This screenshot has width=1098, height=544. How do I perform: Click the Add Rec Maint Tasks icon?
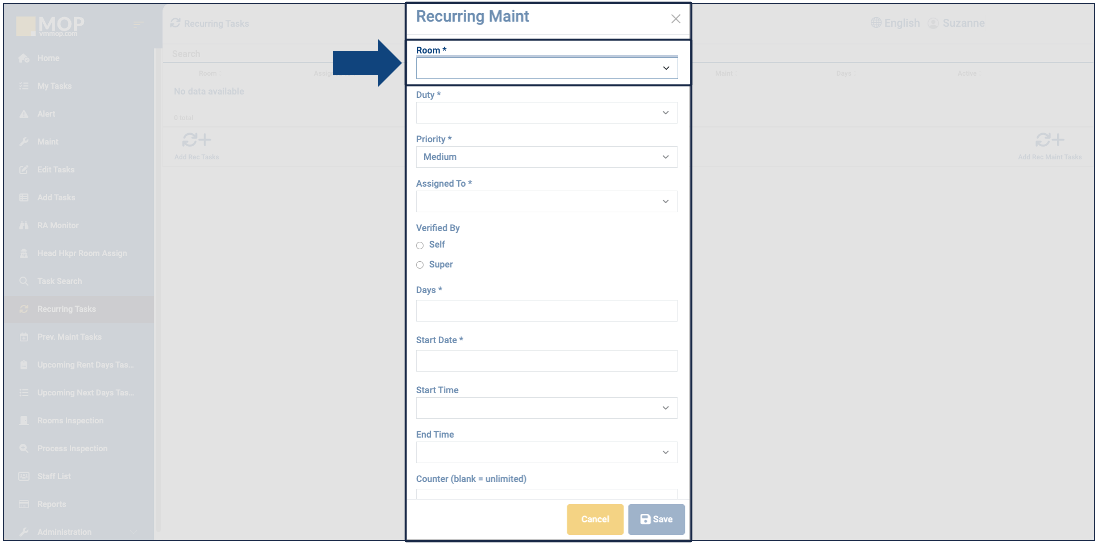tap(1049, 142)
